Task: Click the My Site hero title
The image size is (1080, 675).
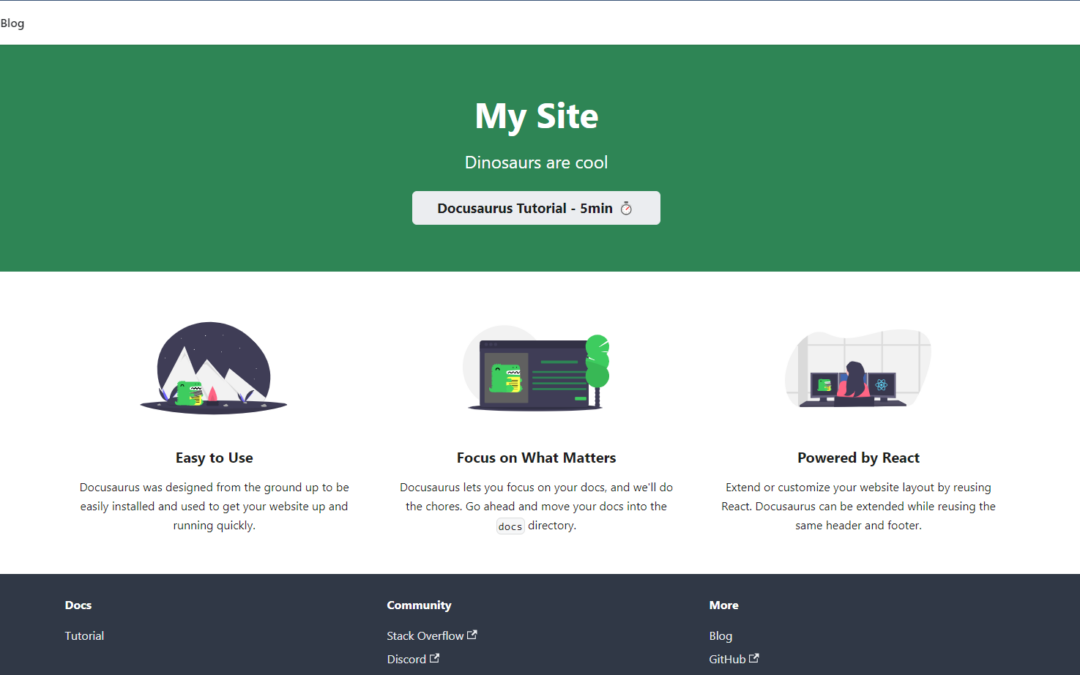Action: pyautogui.click(x=536, y=117)
